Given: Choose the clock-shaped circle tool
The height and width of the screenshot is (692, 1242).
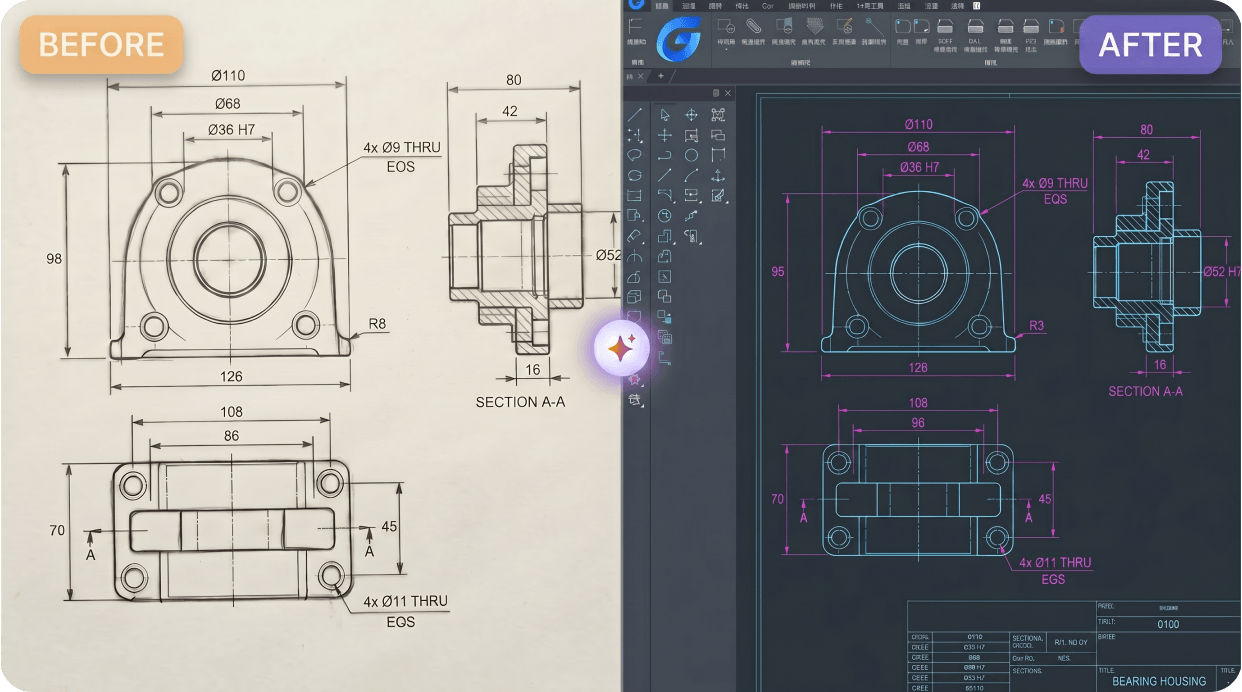Looking at the screenshot, I should click(x=665, y=215).
